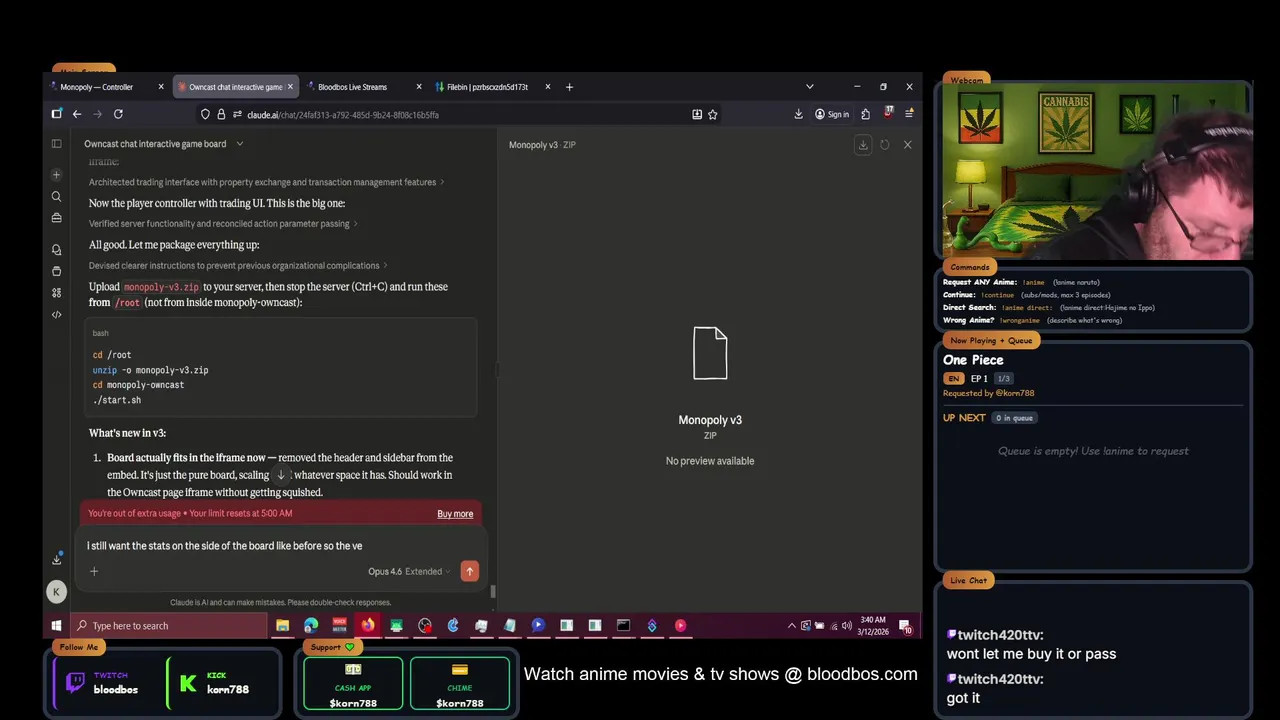Open the Opus 4.6 Extended model selector
The height and width of the screenshot is (720, 1280).
(x=408, y=571)
